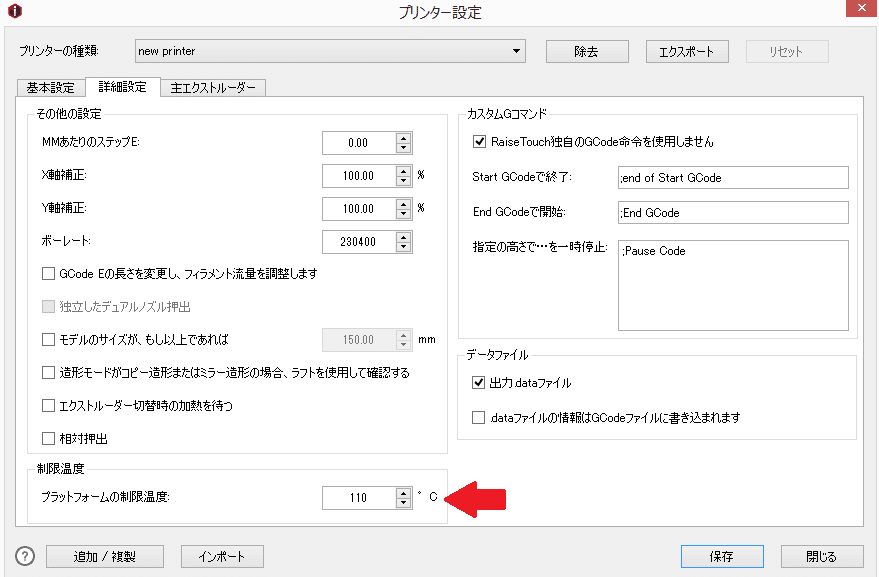This screenshot has width=879, height=577.
Task: Toggle the モデルのサイズが checkbox
Action: (x=49, y=340)
